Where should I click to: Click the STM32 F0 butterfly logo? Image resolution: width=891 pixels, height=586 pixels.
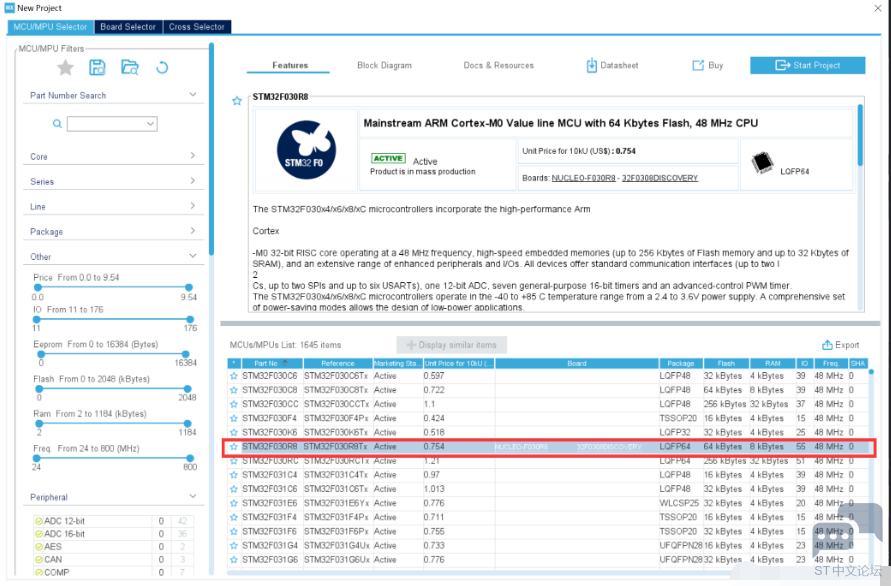(306, 149)
